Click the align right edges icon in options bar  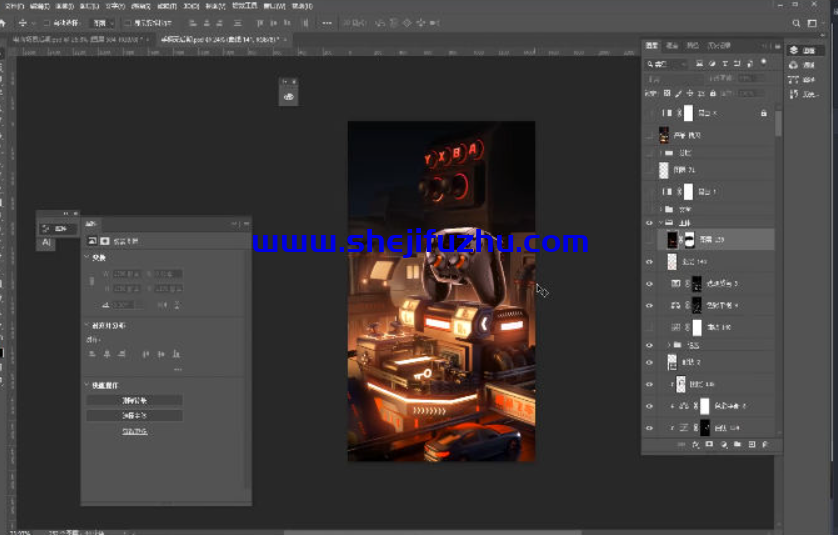coord(220,23)
